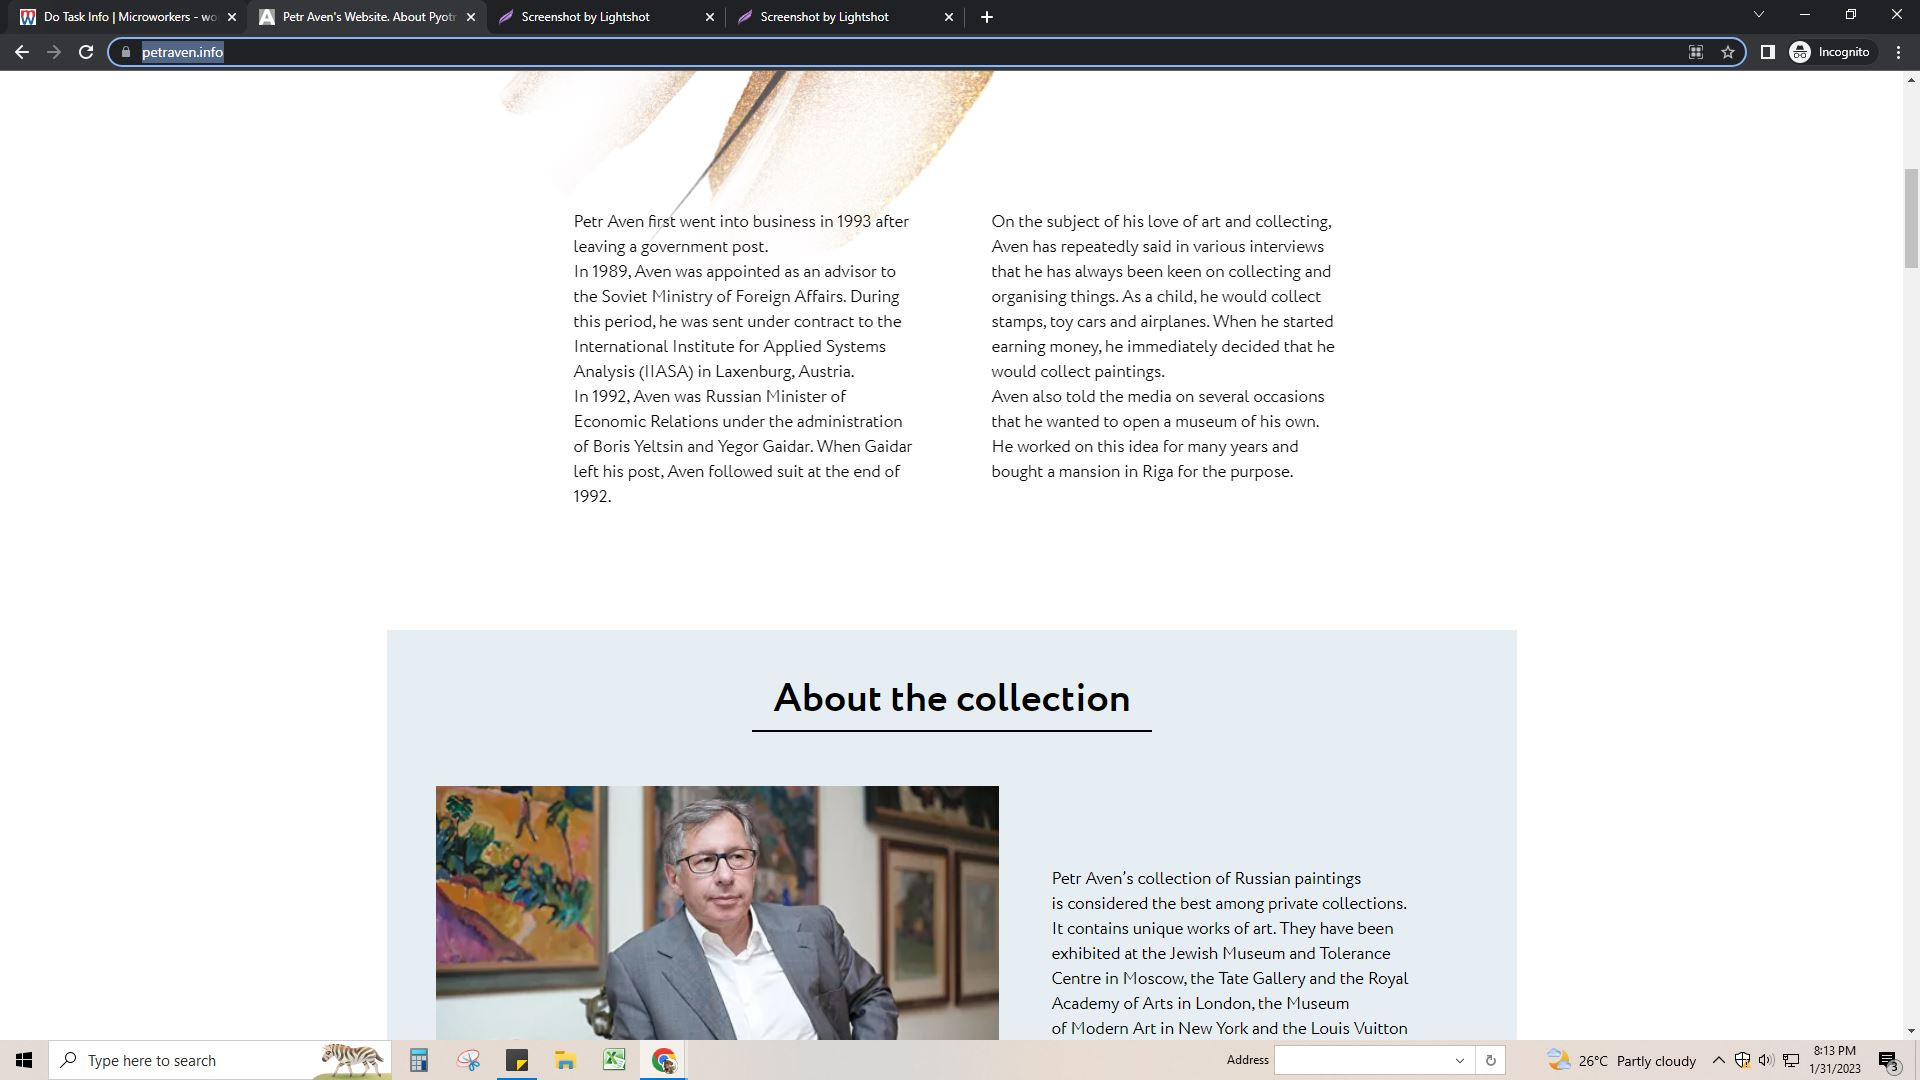Reload the page with the refresh icon
This screenshot has height=1080, width=1920.
86,52
